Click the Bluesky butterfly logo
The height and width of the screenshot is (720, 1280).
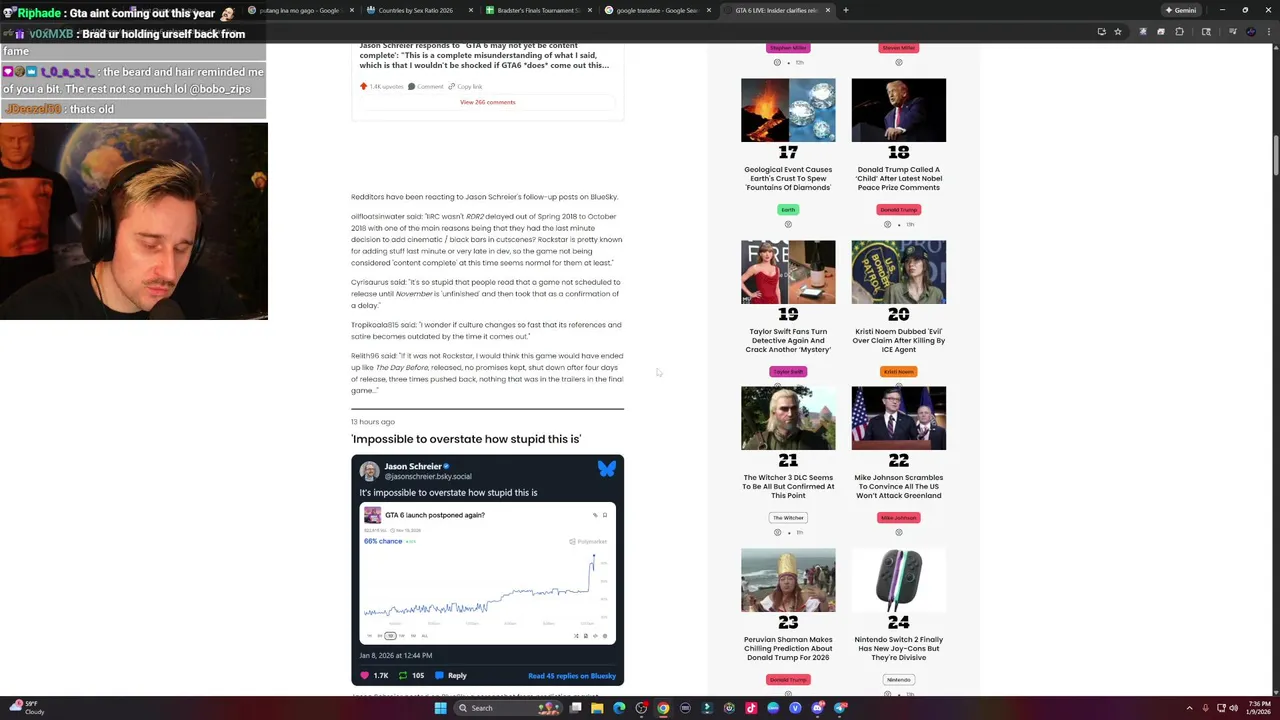click(x=606, y=468)
